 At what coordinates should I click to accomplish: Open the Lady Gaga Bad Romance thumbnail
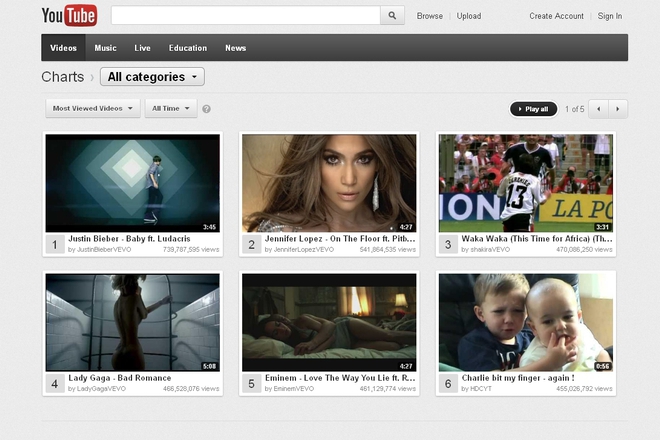click(133, 323)
